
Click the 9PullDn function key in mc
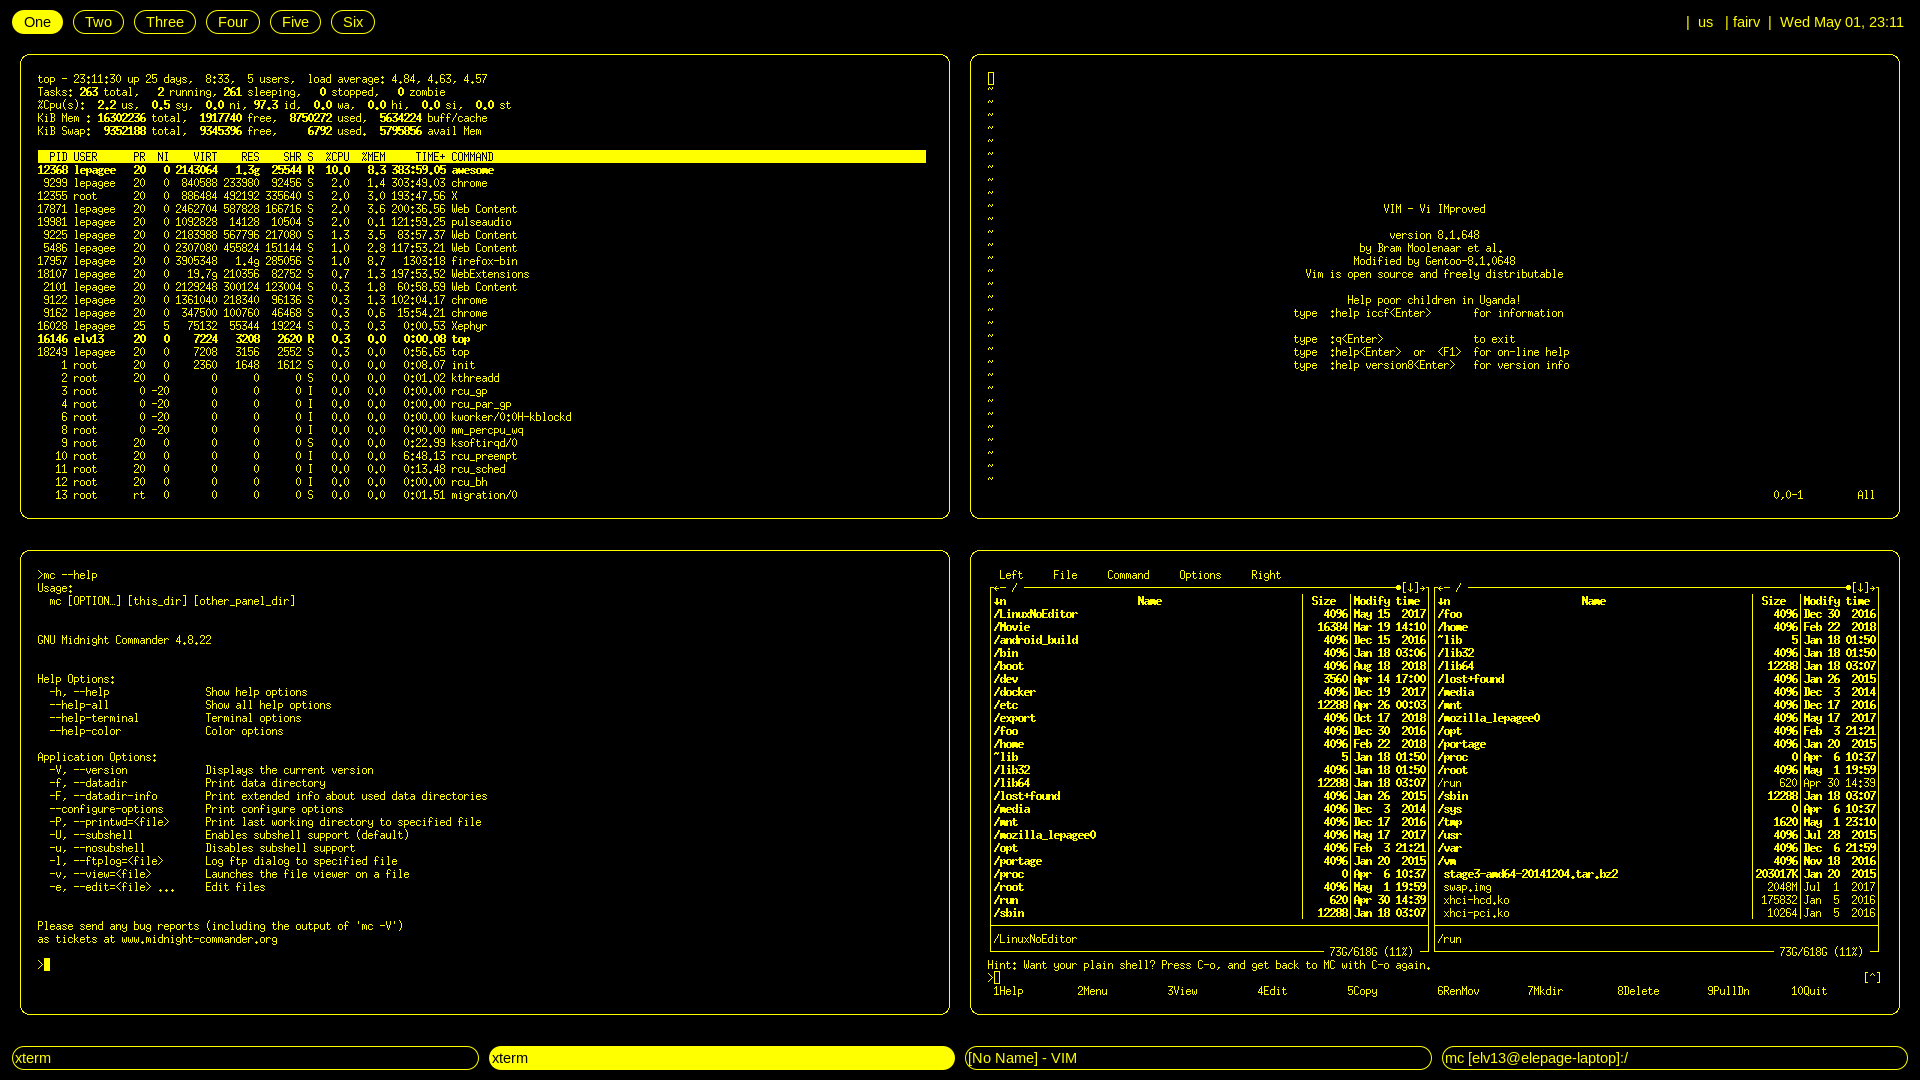pos(1728,991)
